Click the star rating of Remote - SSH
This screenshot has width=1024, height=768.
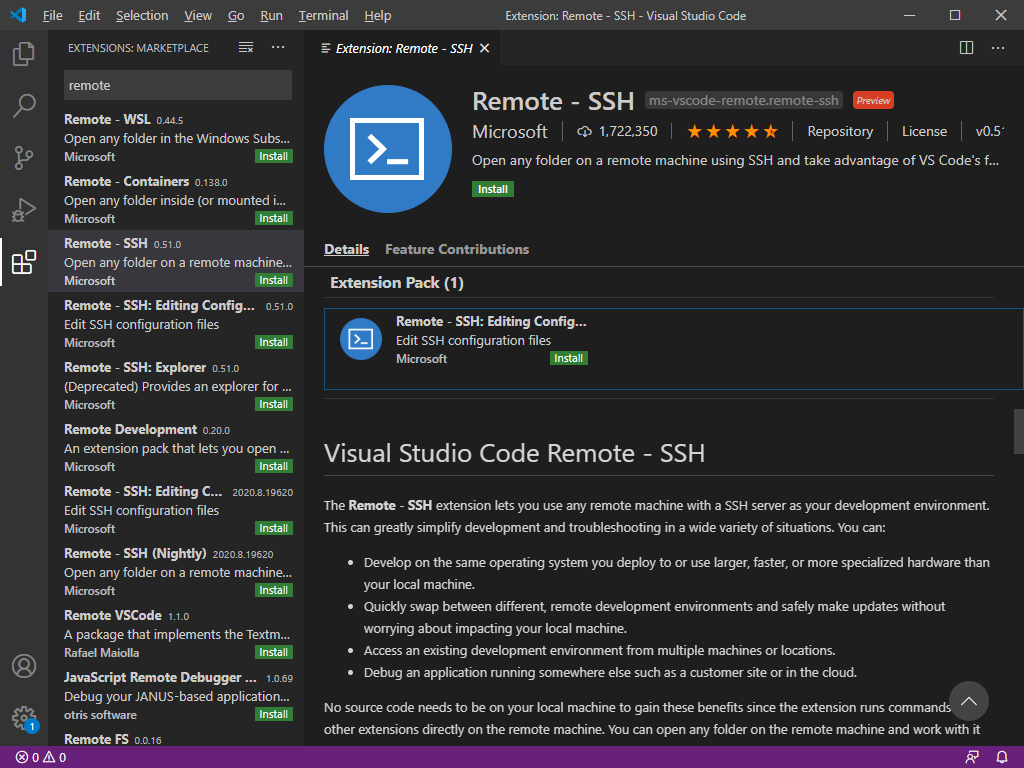(732, 132)
